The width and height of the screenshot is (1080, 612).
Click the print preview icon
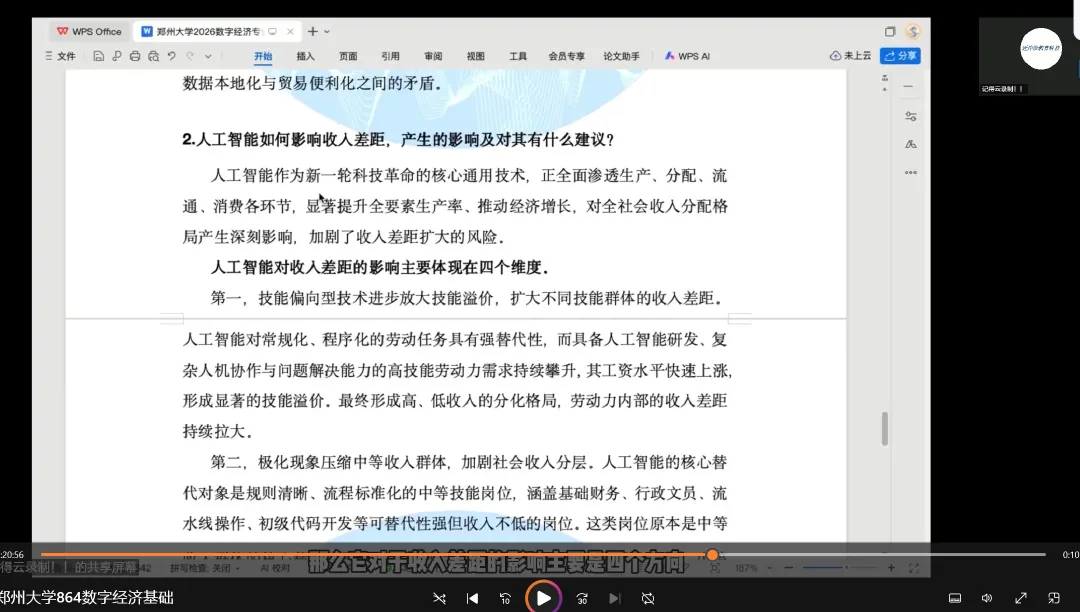(x=154, y=56)
